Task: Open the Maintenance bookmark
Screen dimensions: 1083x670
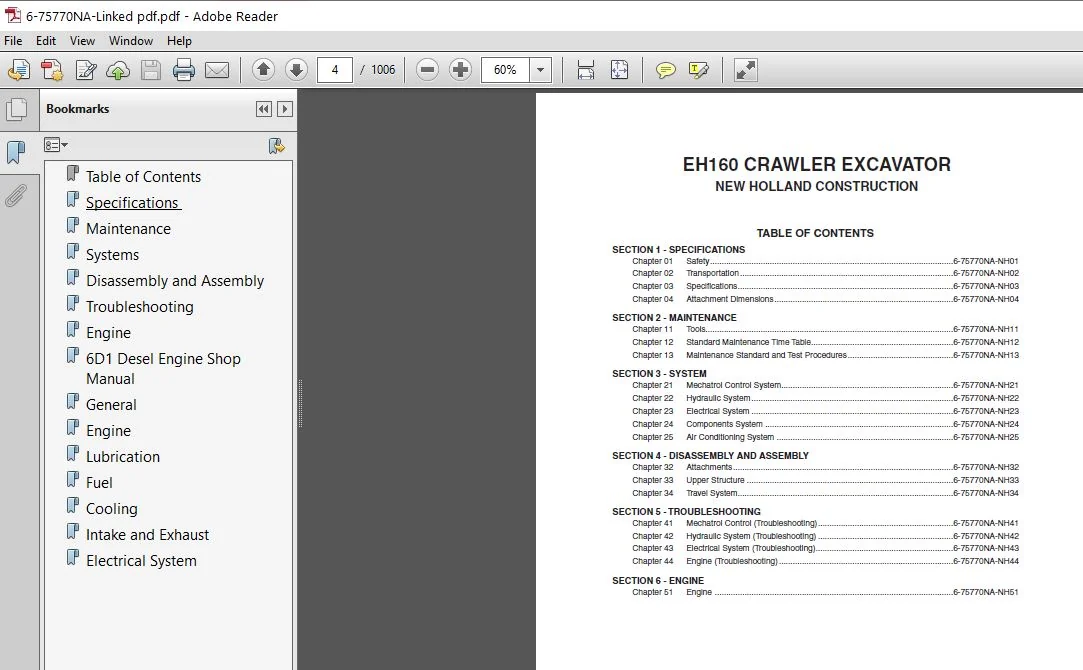Action: coord(128,229)
